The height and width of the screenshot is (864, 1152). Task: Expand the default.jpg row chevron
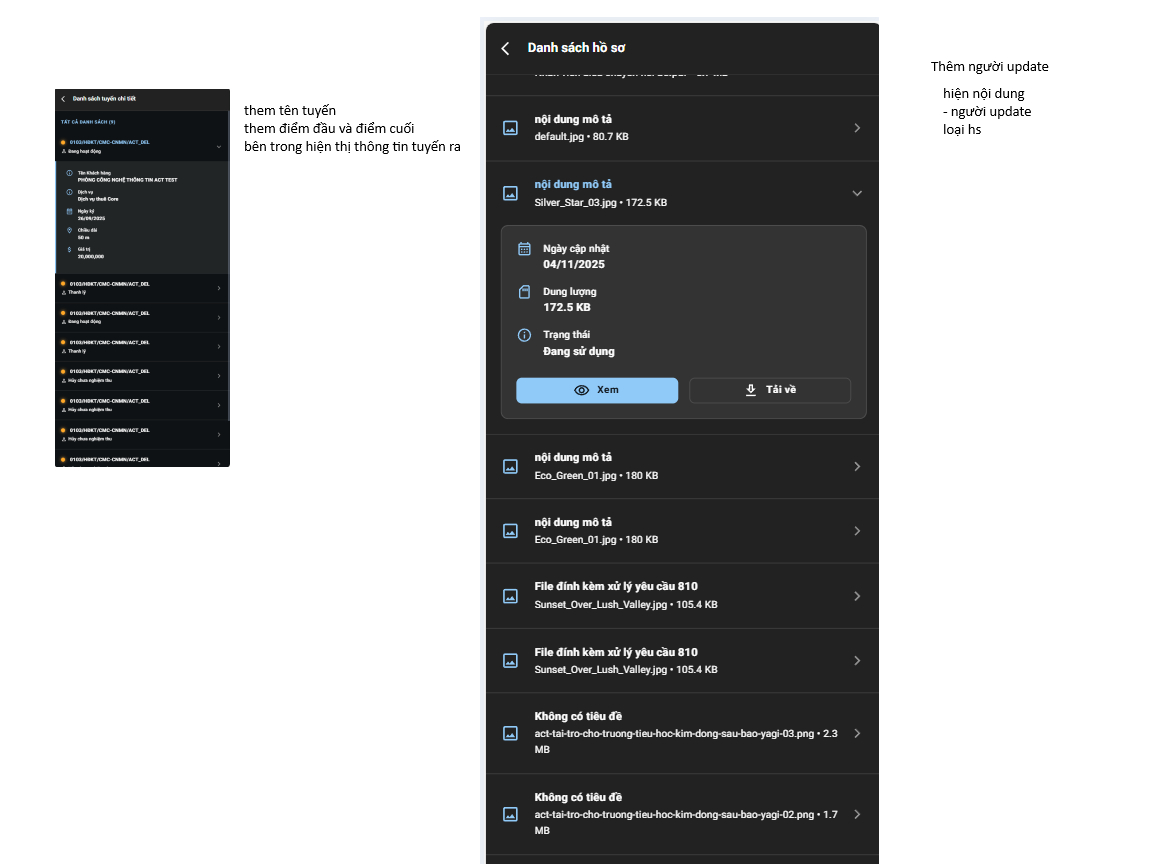[x=857, y=128]
